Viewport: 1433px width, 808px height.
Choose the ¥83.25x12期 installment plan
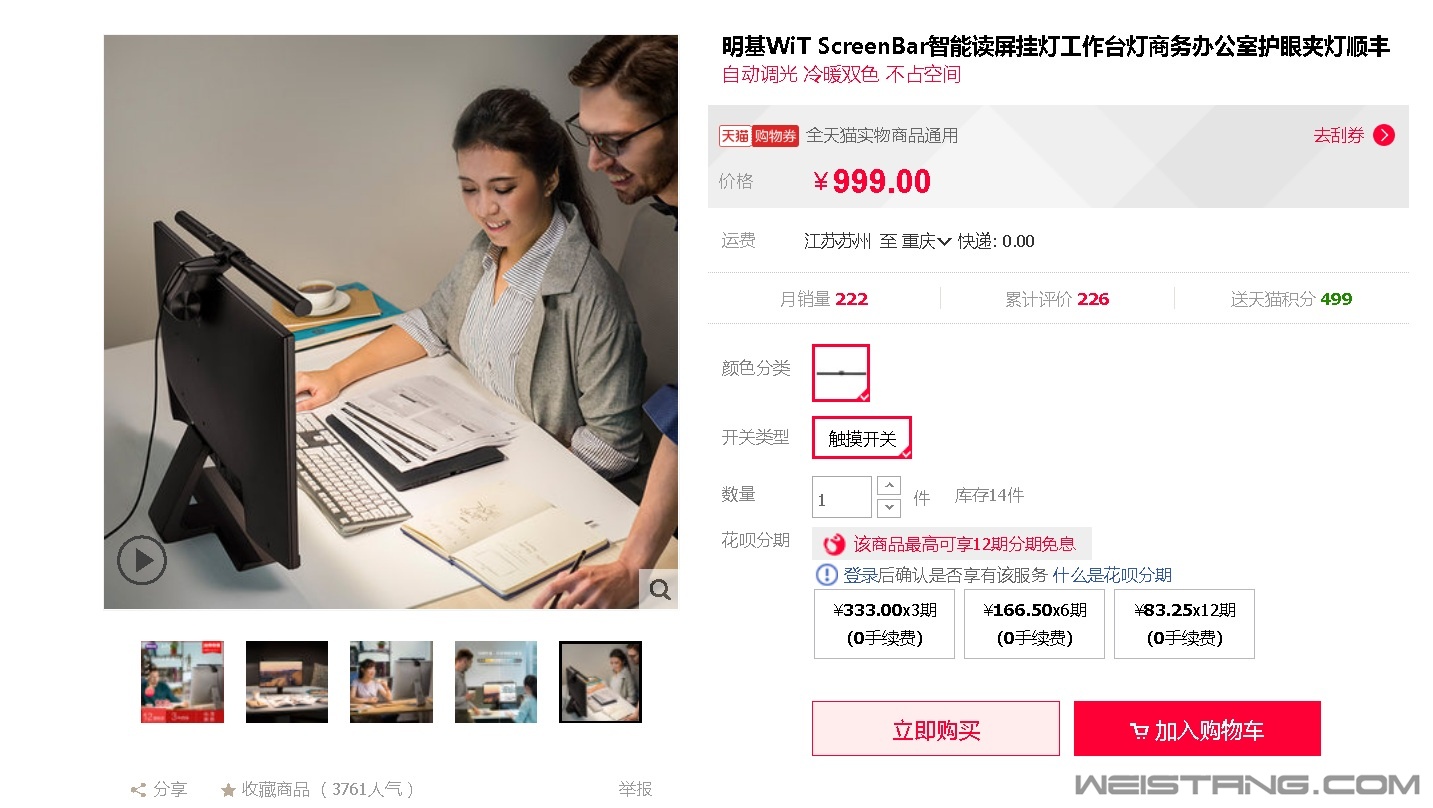coord(1184,624)
